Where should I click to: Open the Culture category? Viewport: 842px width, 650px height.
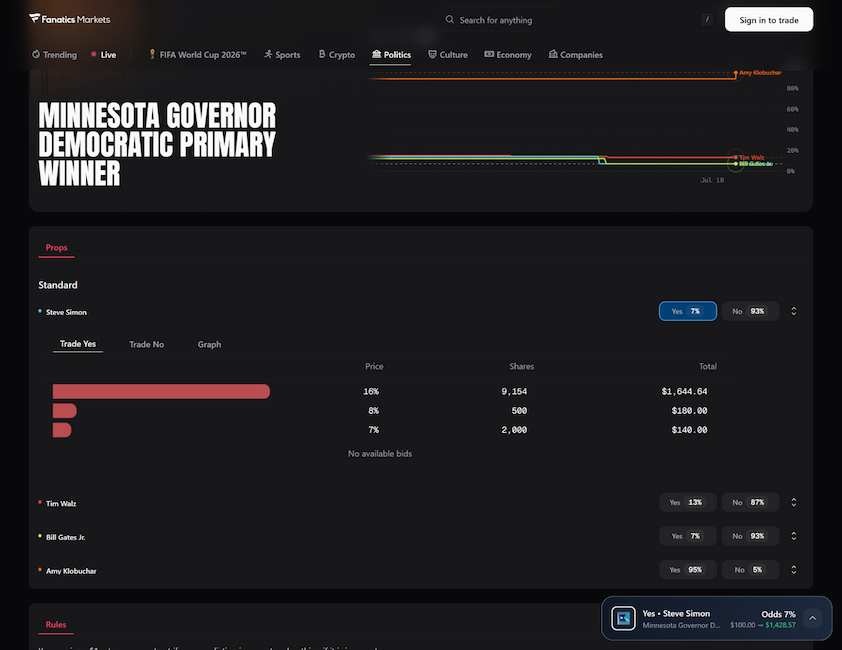coord(448,54)
